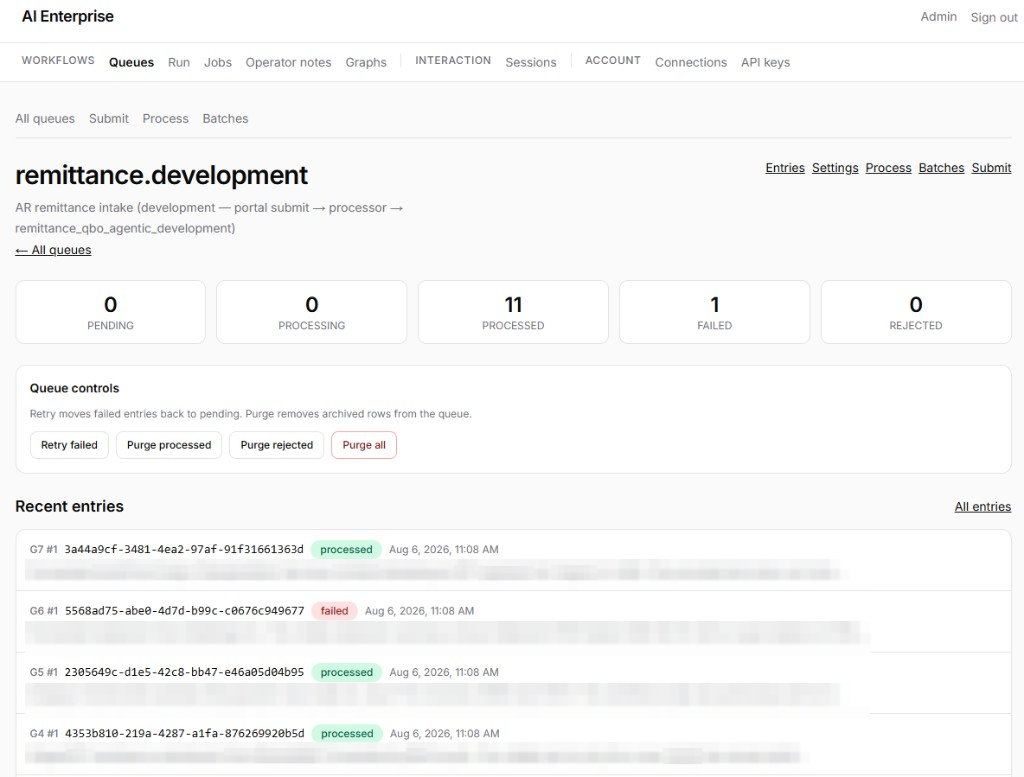Viewport: 1024px width, 777px height.
Task: Go to the Run page
Action: [x=179, y=62]
